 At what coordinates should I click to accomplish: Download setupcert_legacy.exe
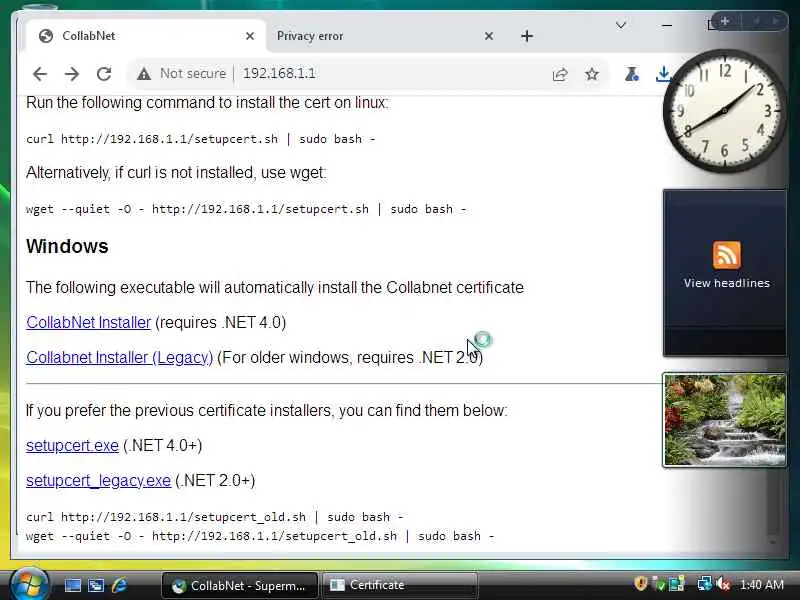[x=98, y=481]
